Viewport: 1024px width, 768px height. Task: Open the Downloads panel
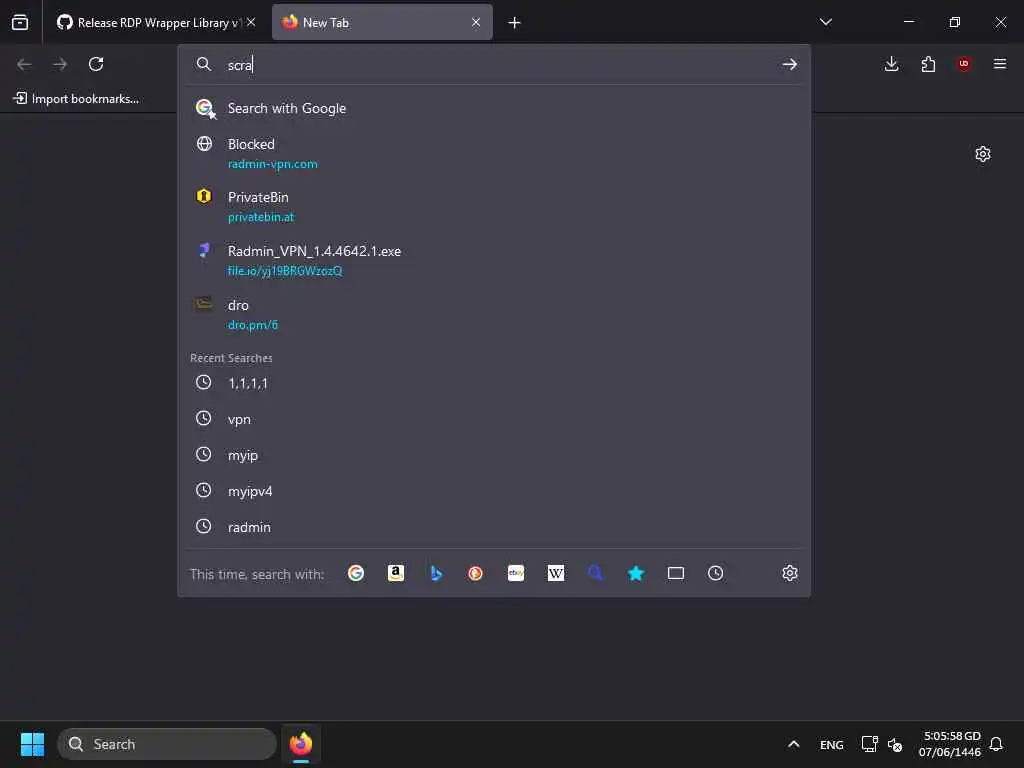pos(891,64)
